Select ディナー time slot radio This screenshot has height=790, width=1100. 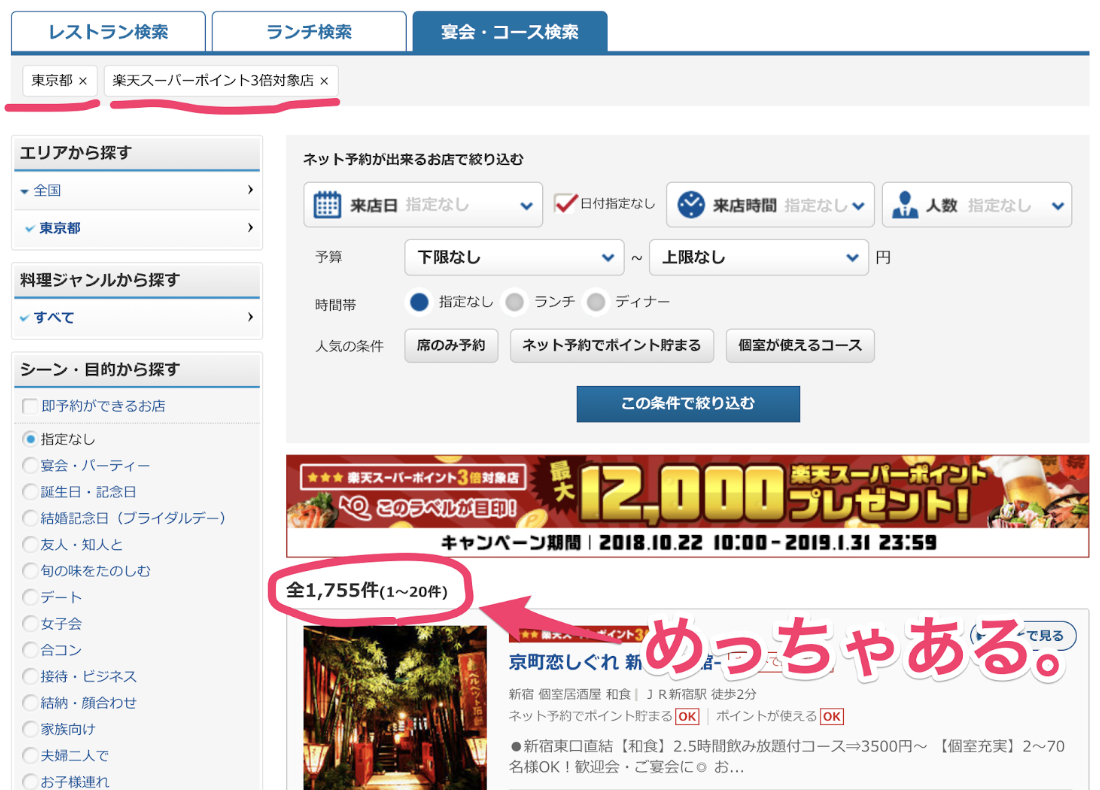pos(596,302)
